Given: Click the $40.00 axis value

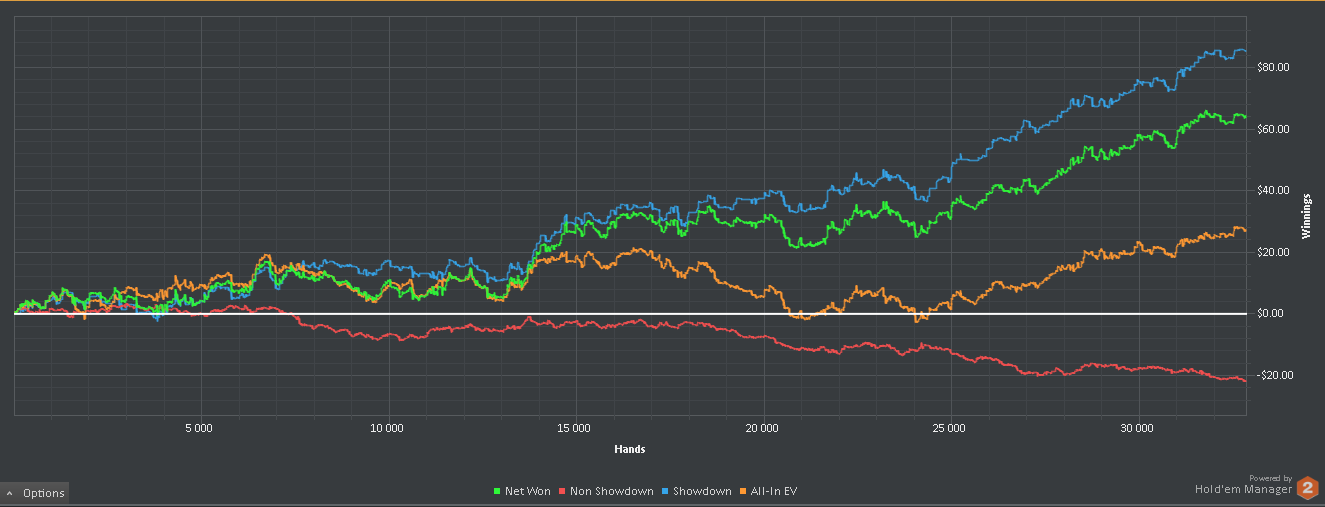Looking at the screenshot, I should pyautogui.click(x=1273, y=191).
